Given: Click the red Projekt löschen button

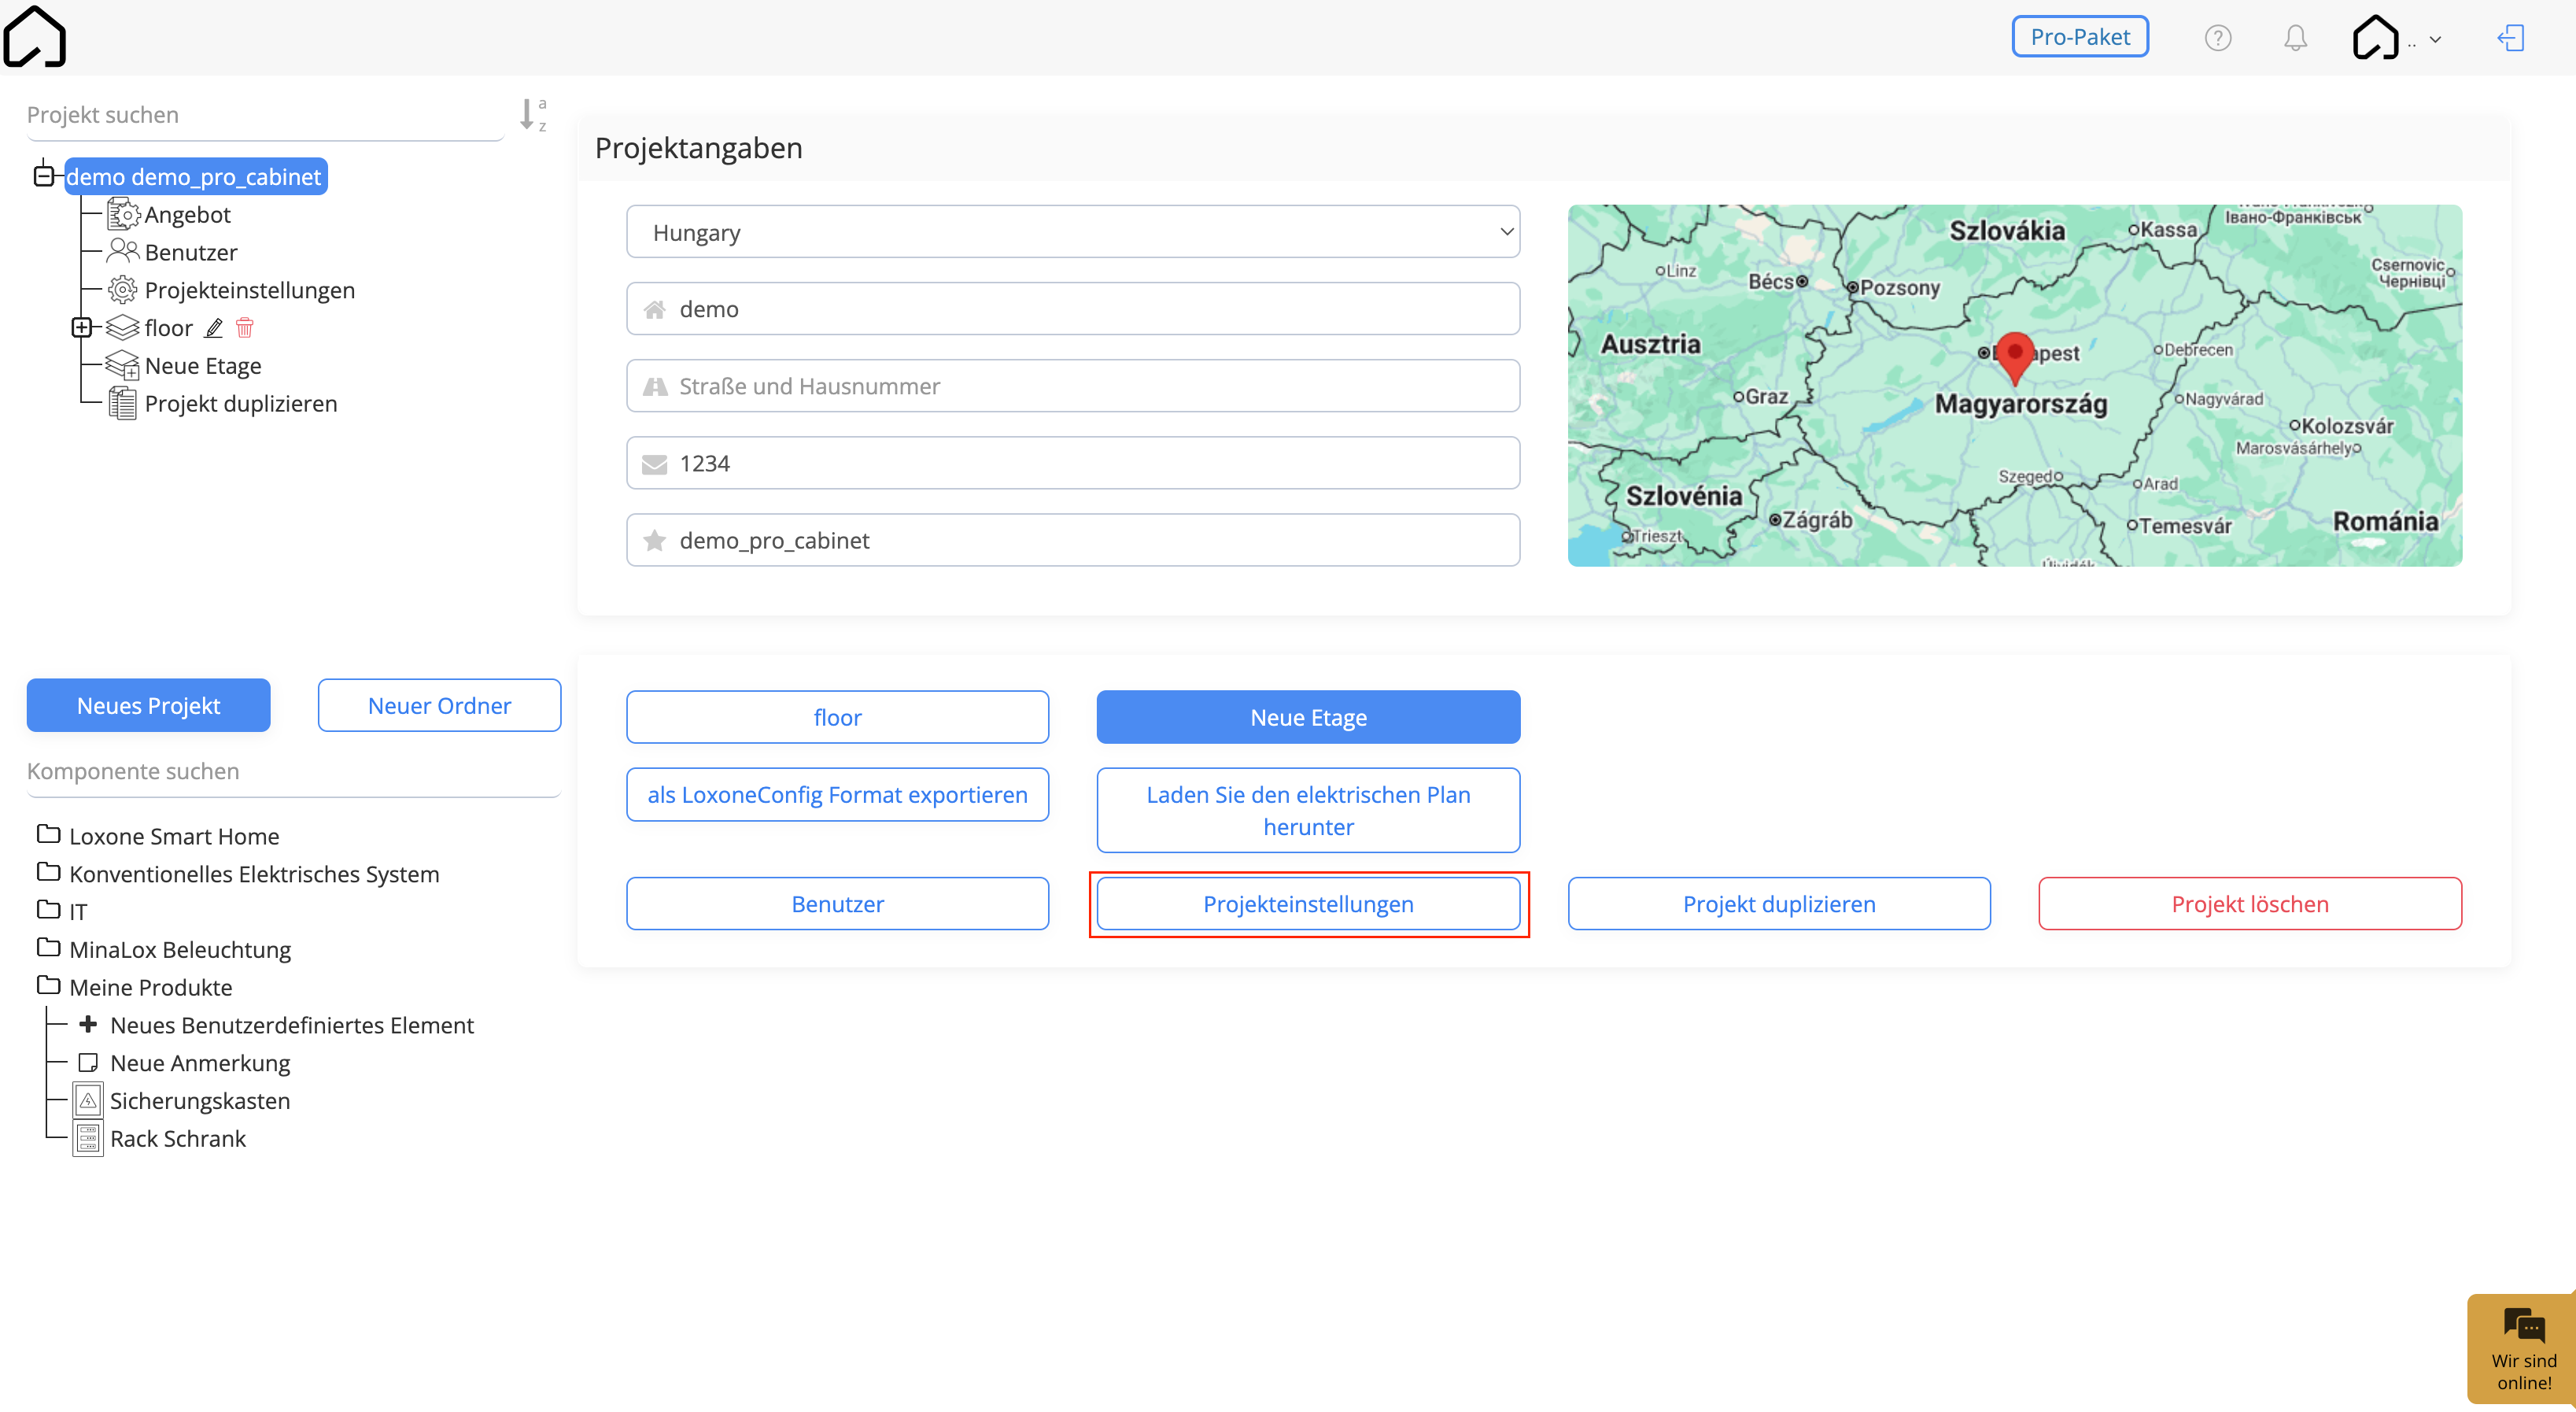Looking at the screenshot, I should click(2249, 903).
